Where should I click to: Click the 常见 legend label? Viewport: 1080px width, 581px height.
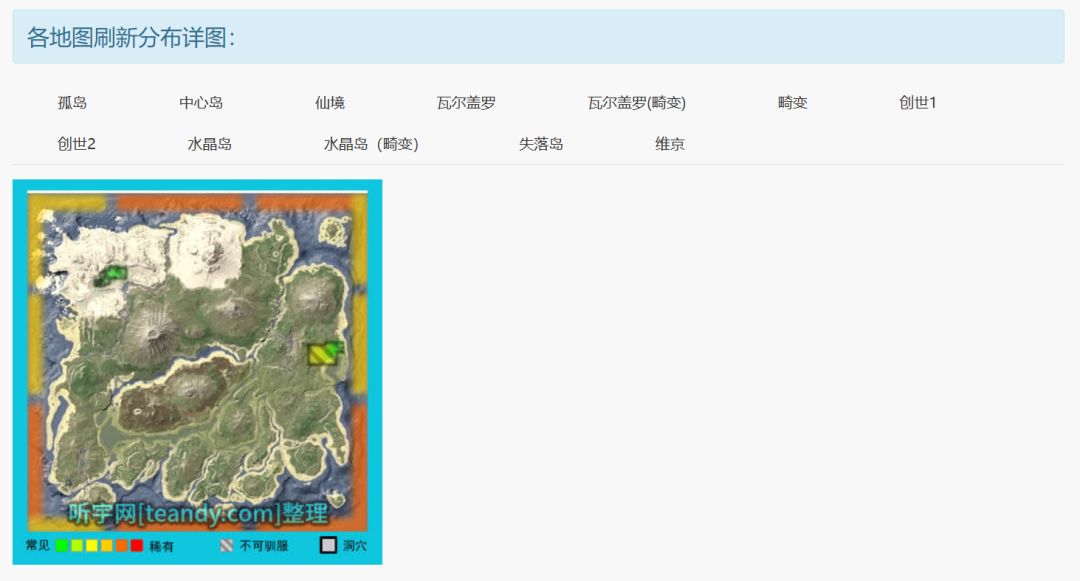(37, 545)
